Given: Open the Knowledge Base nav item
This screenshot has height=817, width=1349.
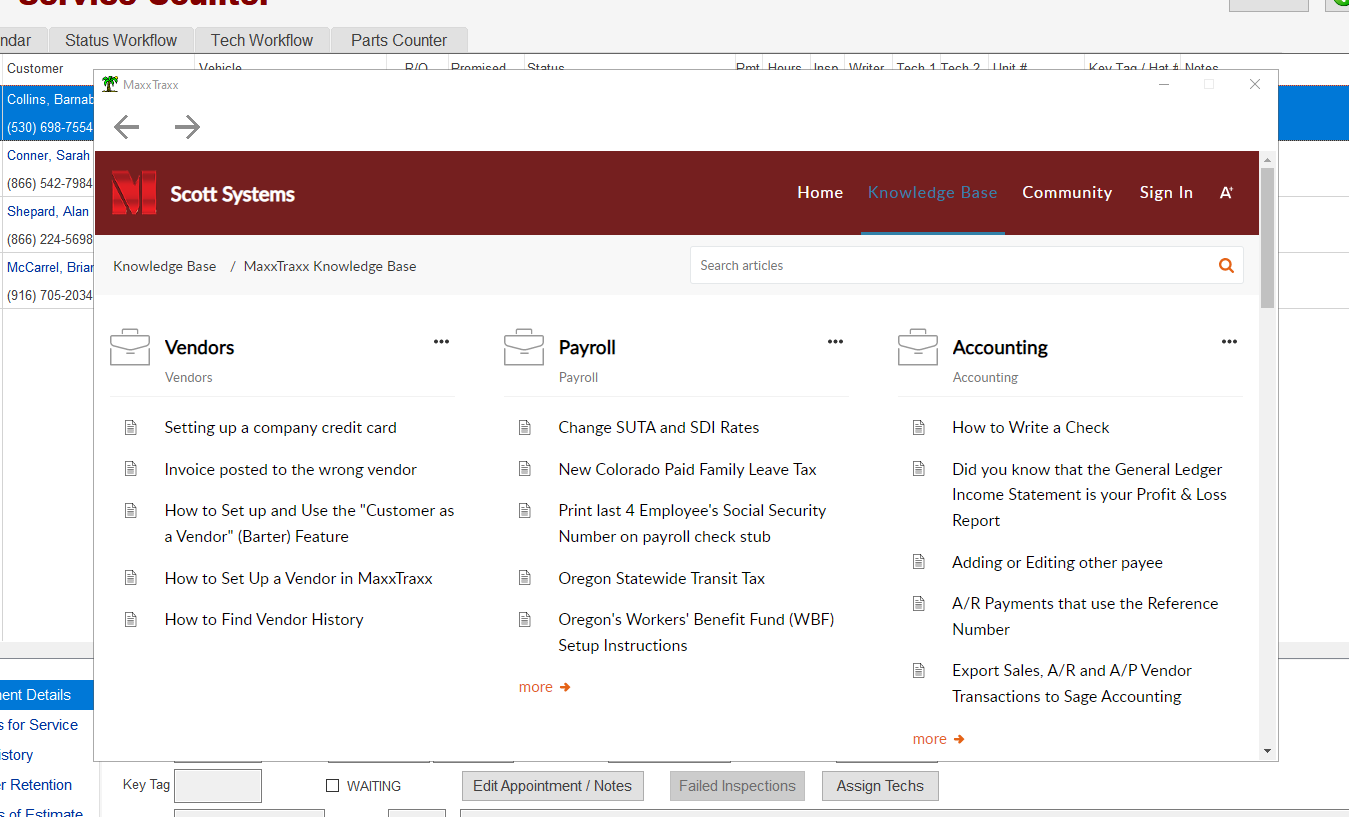Looking at the screenshot, I should point(932,192).
